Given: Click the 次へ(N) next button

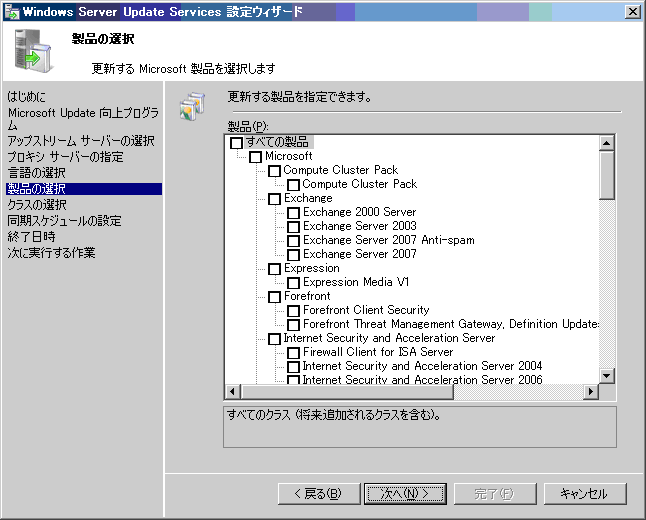Looking at the screenshot, I should 405,494.
